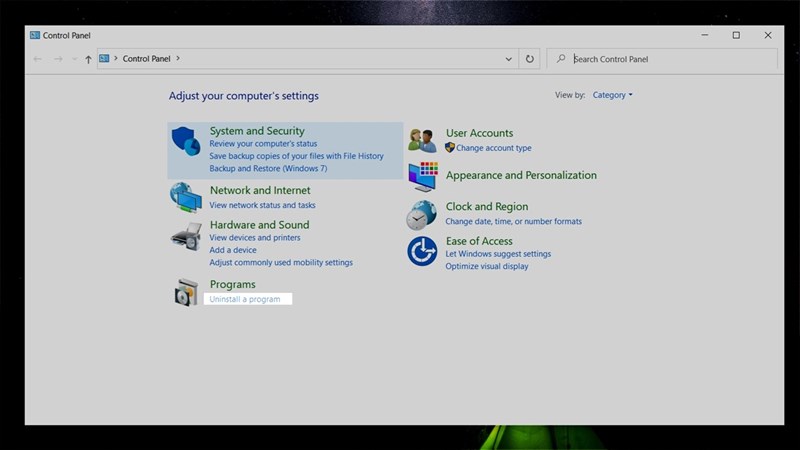The width and height of the screenshot is (800, 450).
Task: Minimize the Control Panel window
Action: (705, 35)
